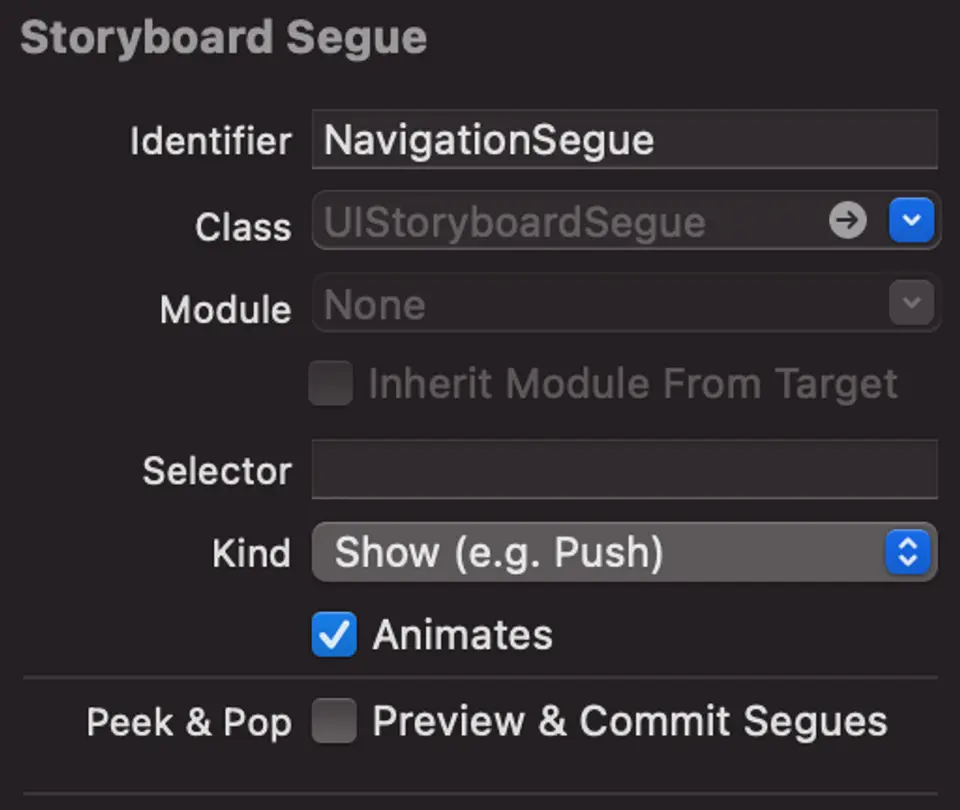Click the Kind label
The height and width of the screenshot is (810, 960).
251,553
